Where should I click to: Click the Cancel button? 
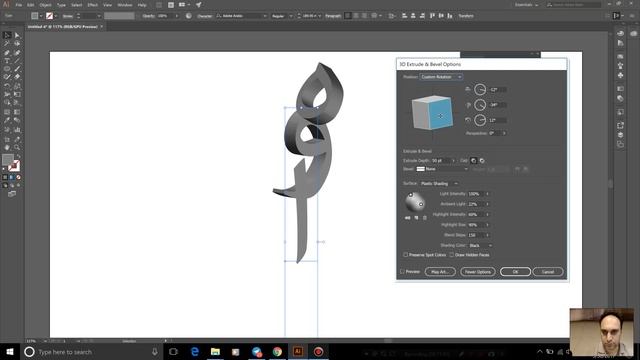coord(548,271)
